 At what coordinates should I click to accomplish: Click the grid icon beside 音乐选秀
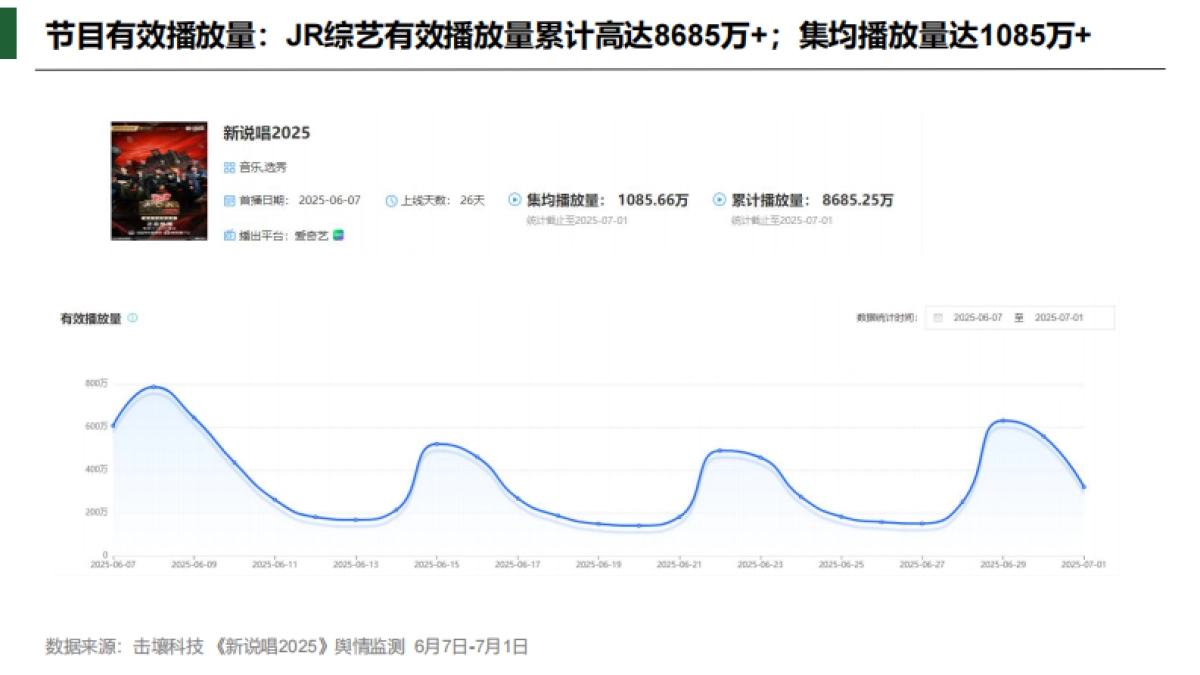tap(228, 167)
